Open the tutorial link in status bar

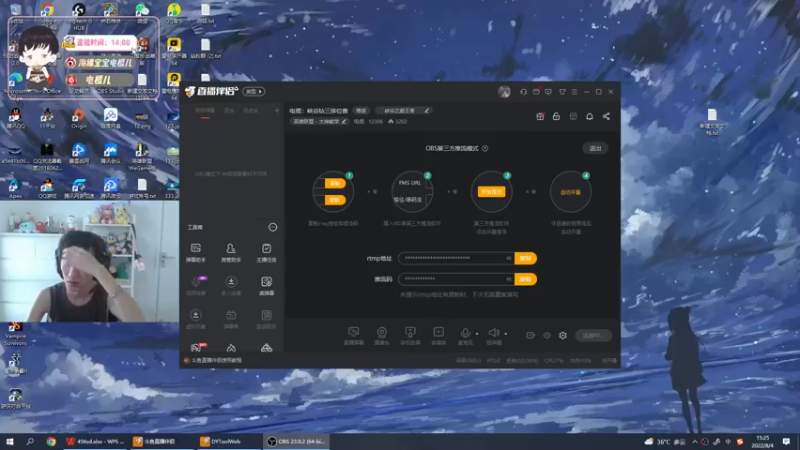216,360
